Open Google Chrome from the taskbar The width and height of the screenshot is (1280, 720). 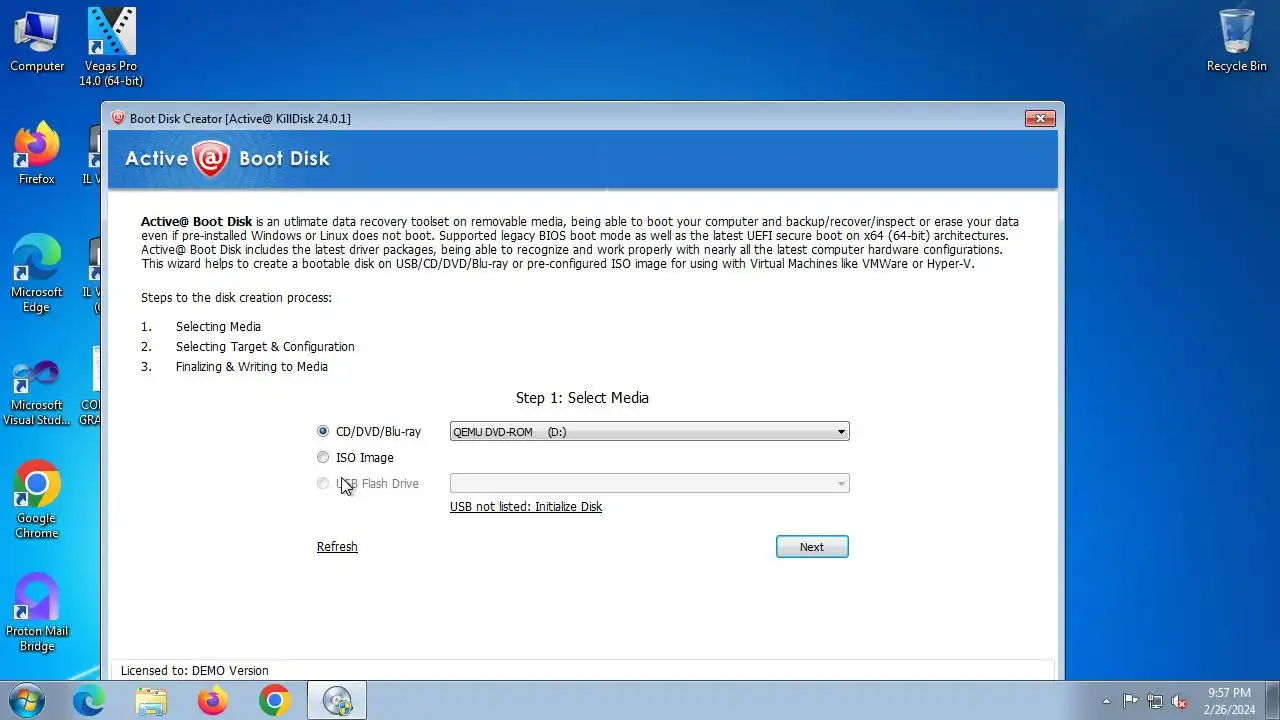[275, 701]
